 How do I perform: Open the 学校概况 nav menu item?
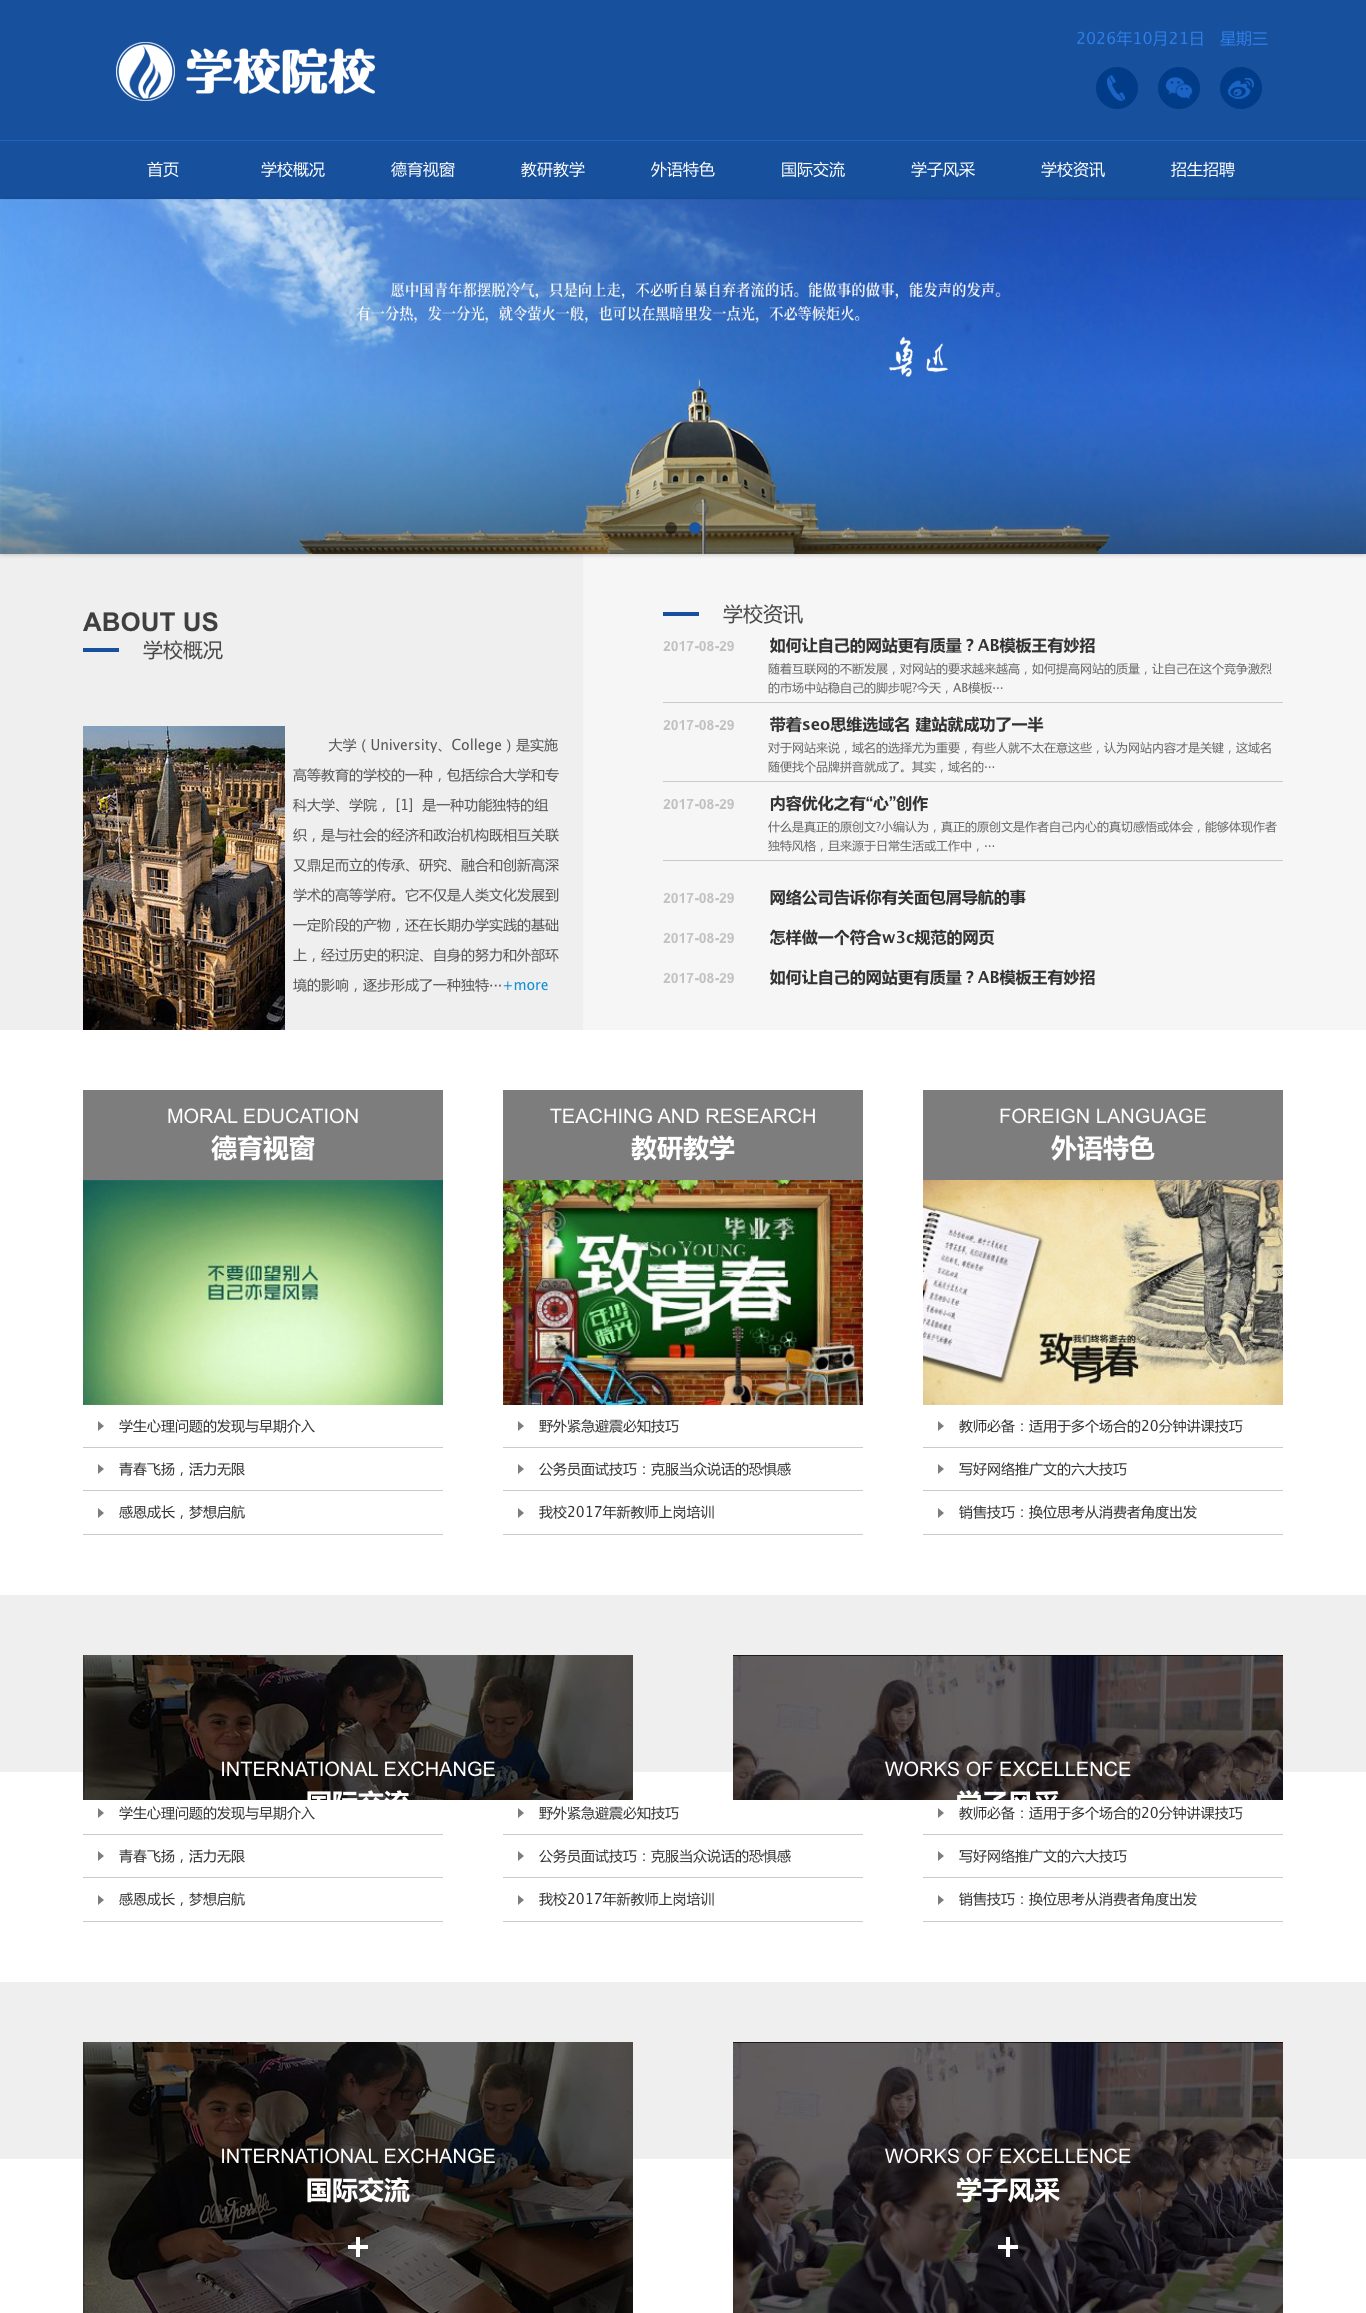[293, 170]
